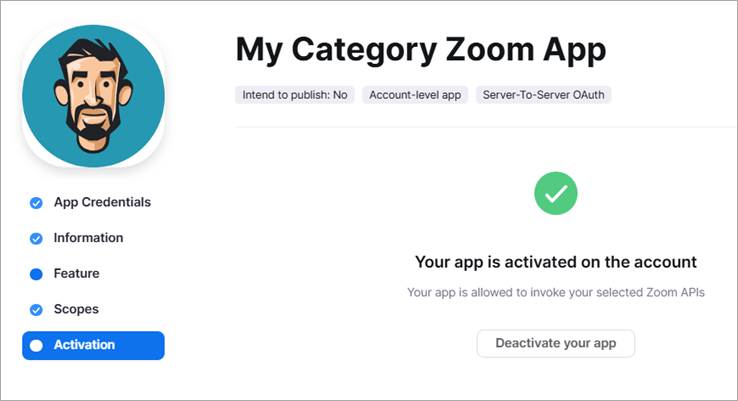
Task: Click the checkmark icon beside Scopes
Action: pos(36,310)
